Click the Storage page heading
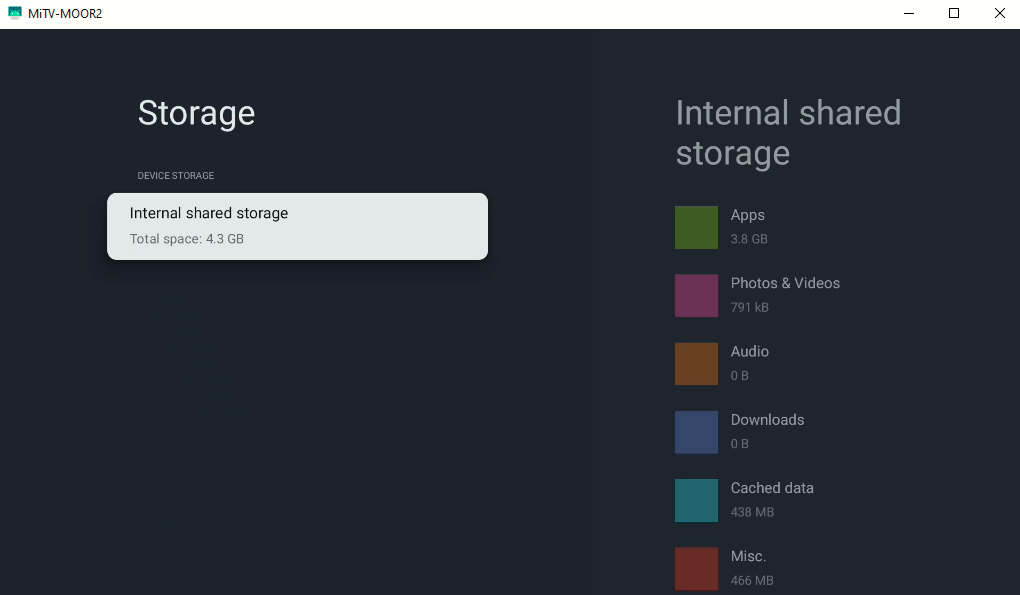Screen dimensions: 1020x595 (x=196, y=113)
